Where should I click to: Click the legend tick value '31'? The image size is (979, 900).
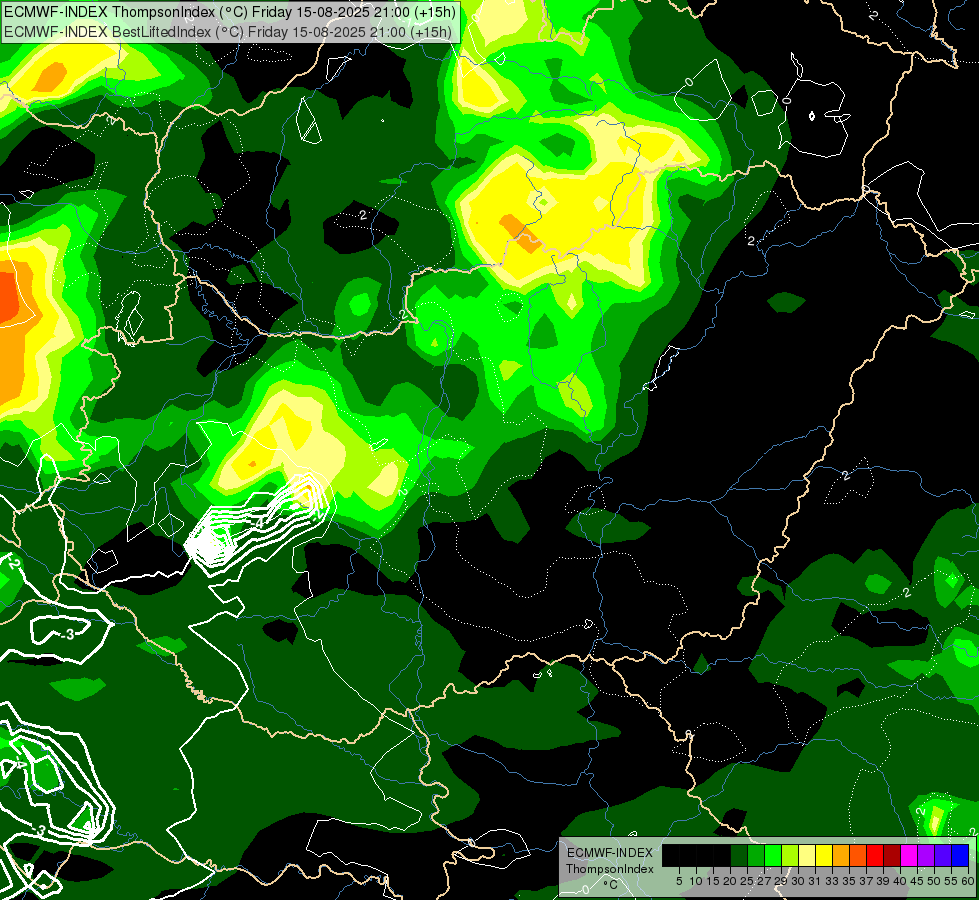coord(815,881)
